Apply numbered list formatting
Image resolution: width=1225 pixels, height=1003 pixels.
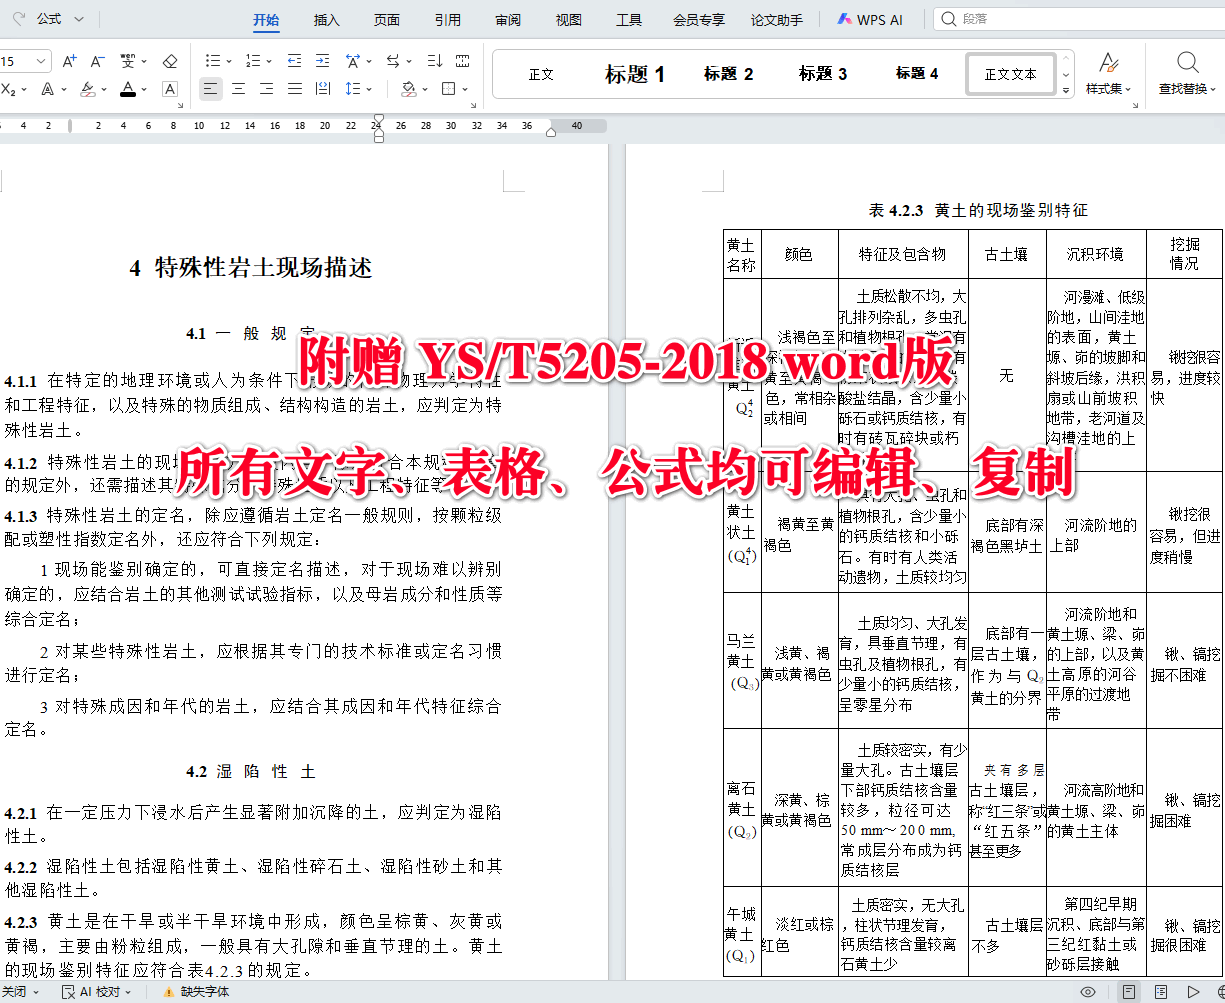pos(252,61)
